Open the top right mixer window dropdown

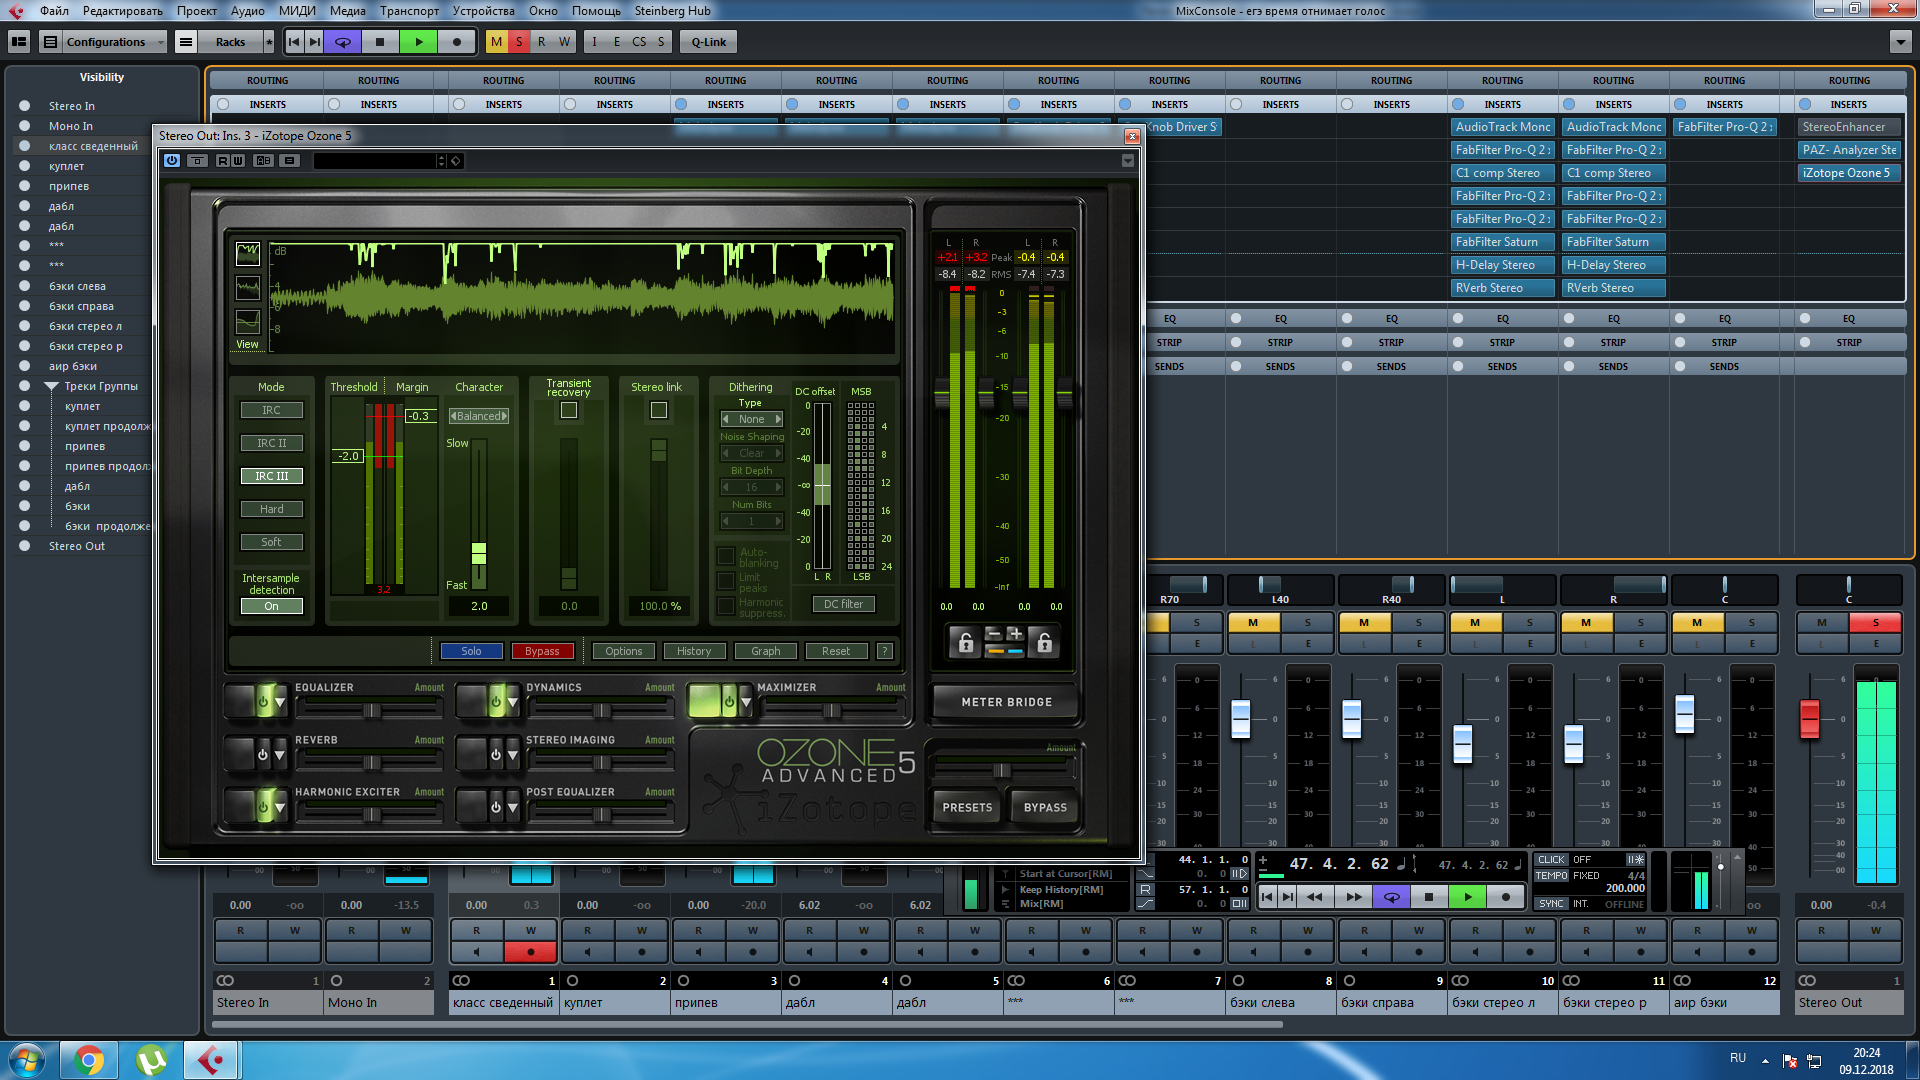click(x=1900, y=42)
